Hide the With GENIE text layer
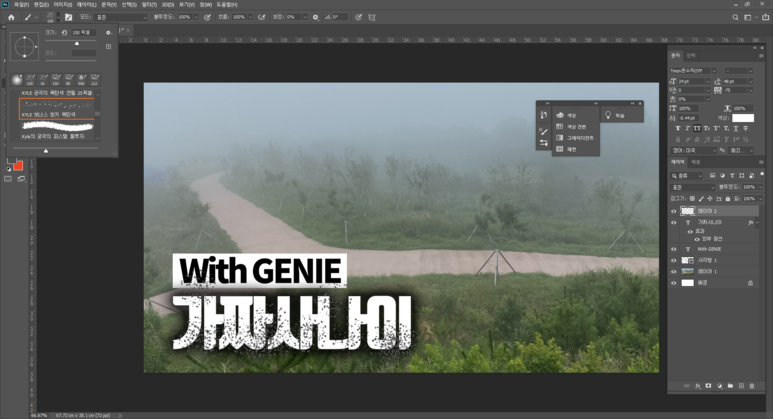This screenshot has height=419, width=773. 673,249
